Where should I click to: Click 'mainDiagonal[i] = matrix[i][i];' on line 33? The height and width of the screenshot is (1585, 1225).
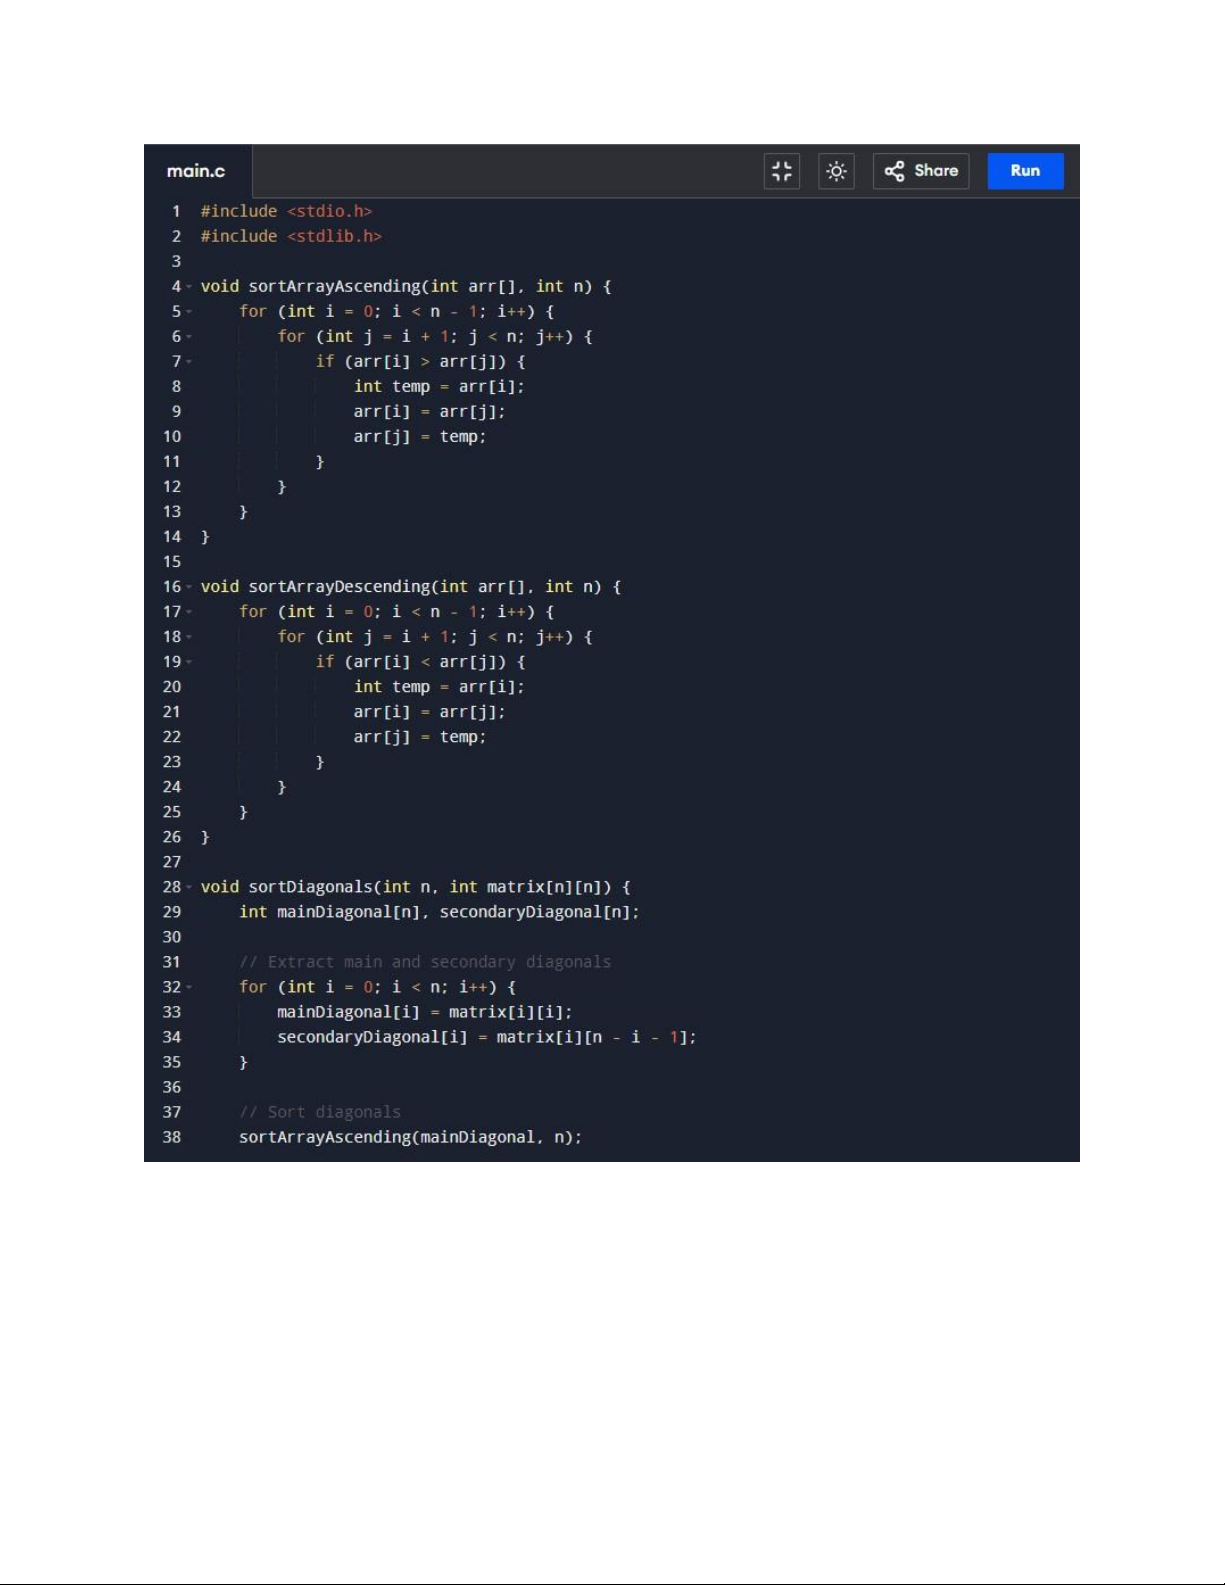pyautogui.click(x=425, y=1011)
